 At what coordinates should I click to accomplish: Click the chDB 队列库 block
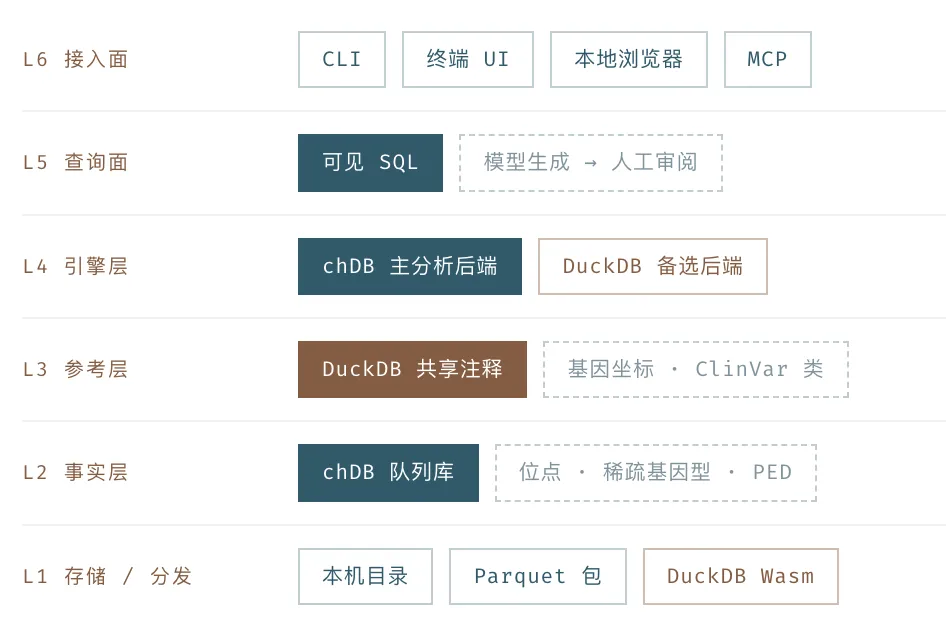389,473
